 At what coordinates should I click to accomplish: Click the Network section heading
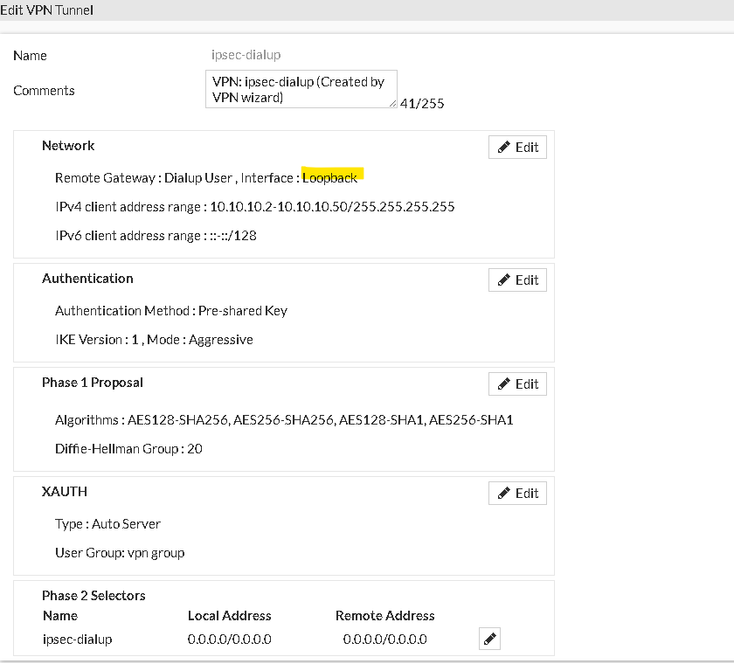point(68,145)
